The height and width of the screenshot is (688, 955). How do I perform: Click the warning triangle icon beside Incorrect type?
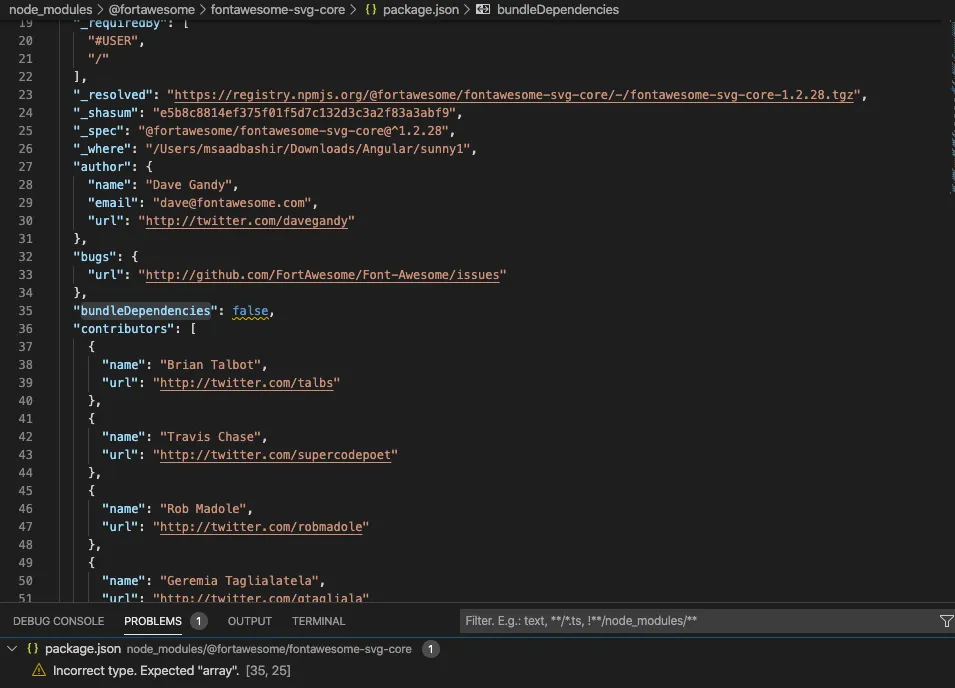click(x=39, y=670)
